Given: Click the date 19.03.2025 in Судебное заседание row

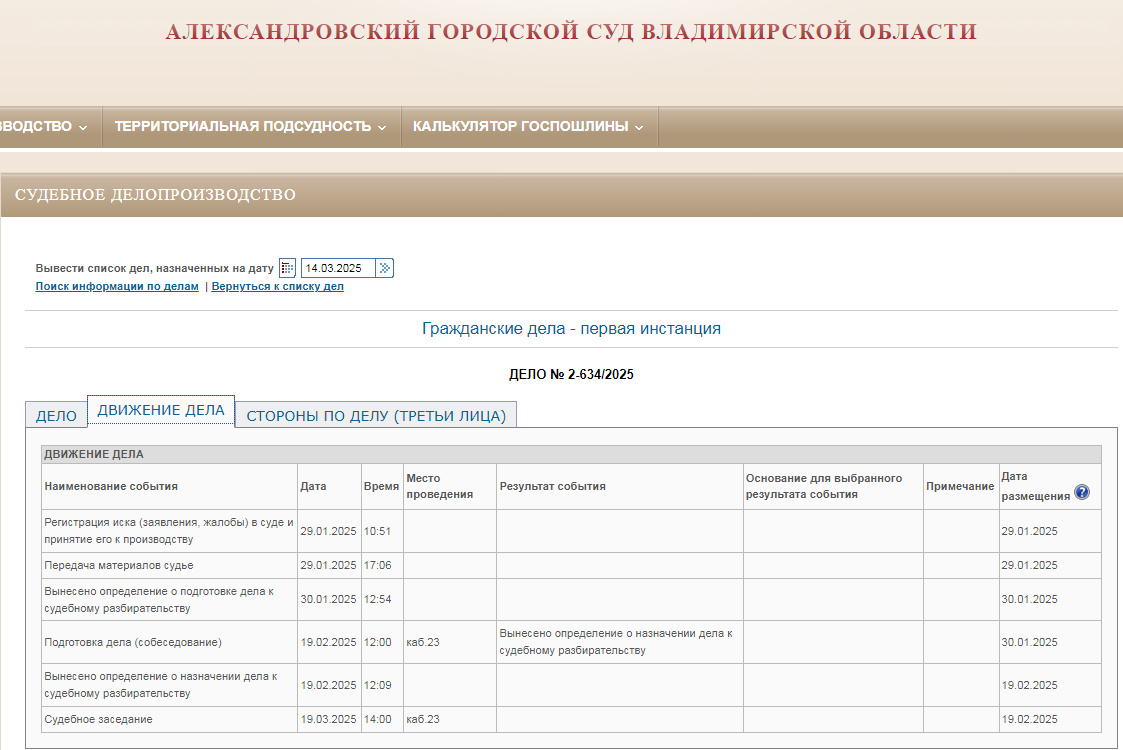Looking at the screenshot, I should pos(328,719).
